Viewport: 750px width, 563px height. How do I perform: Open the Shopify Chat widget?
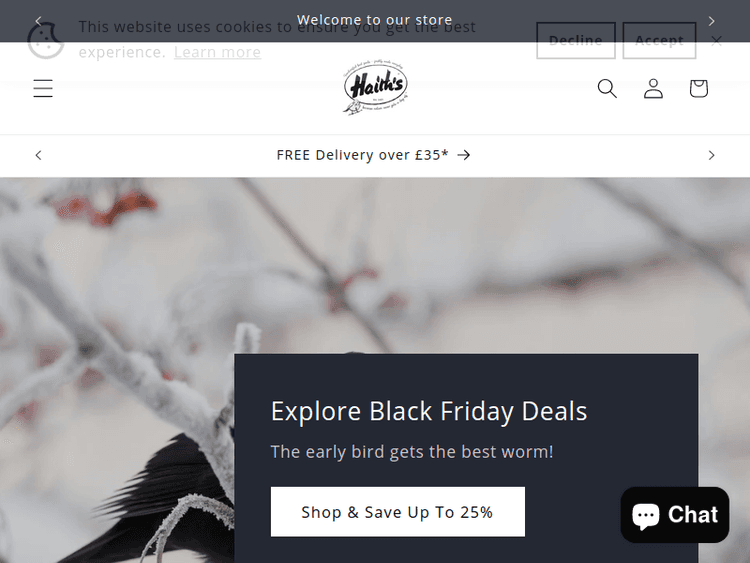tap(674, 515)
